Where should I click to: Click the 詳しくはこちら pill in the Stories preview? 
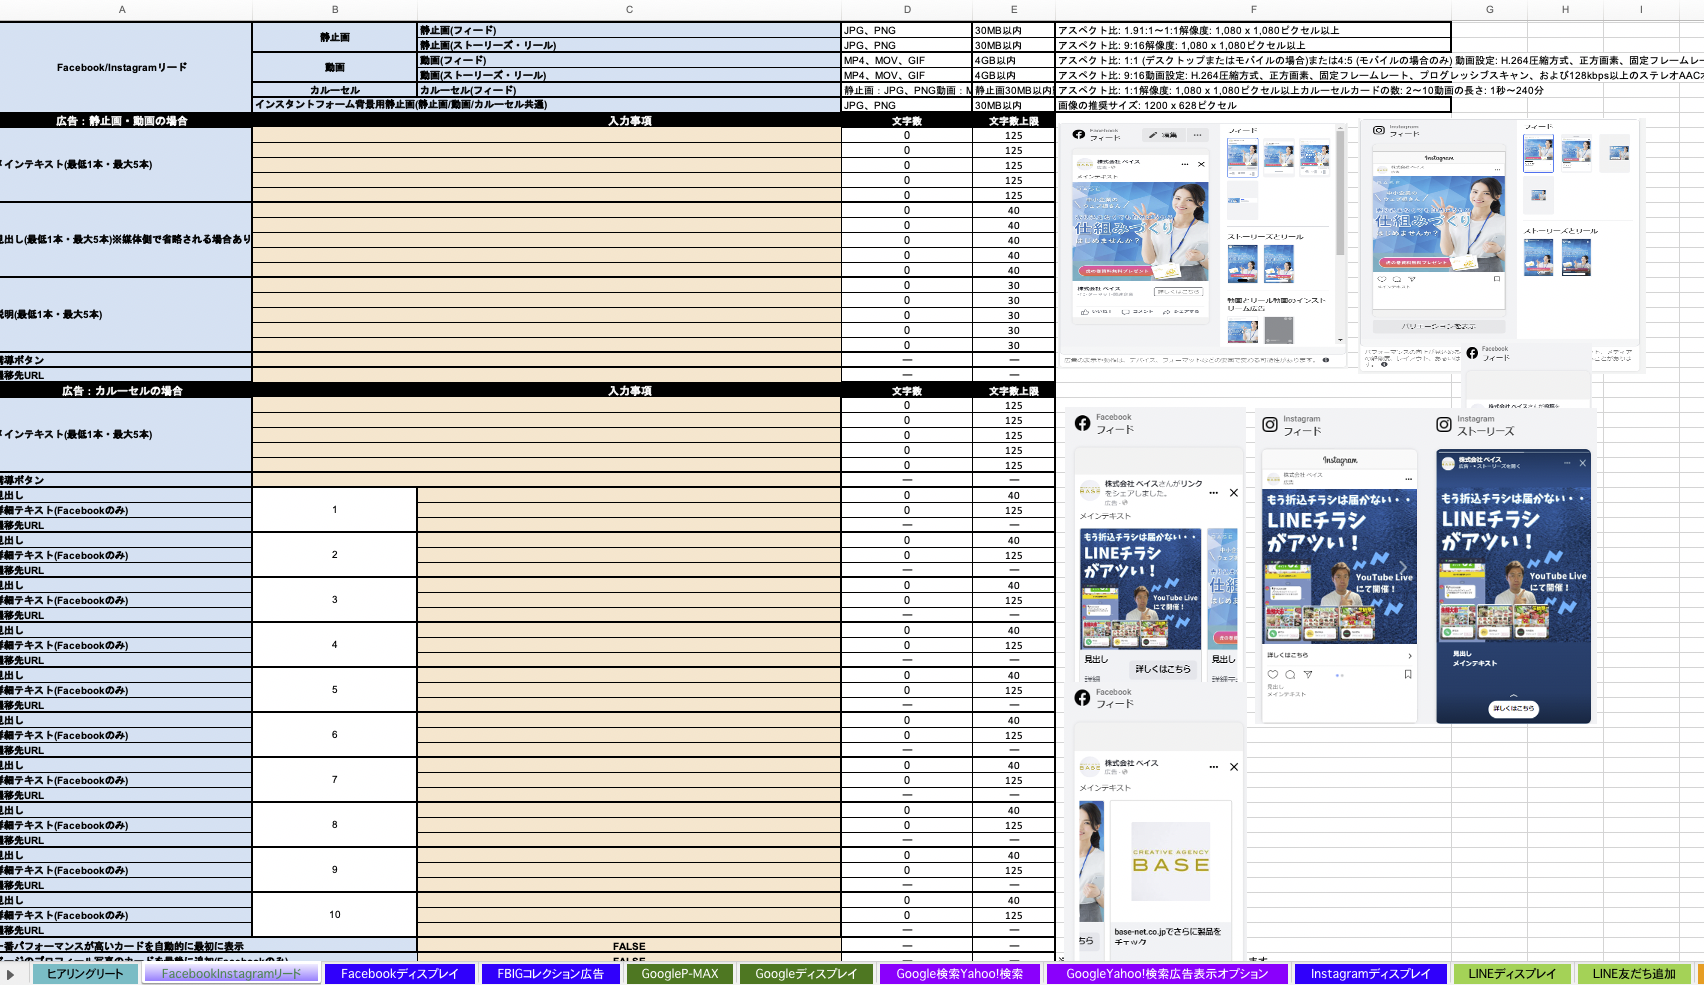1513,708
